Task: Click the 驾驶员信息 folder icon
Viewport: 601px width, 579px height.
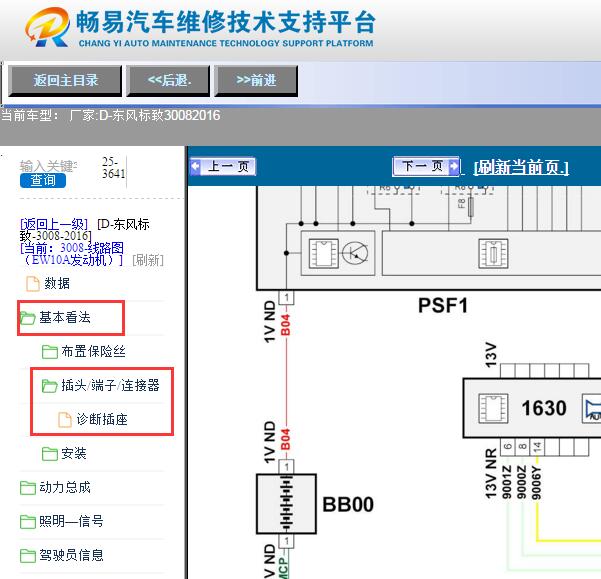Action: coord(28,555)
